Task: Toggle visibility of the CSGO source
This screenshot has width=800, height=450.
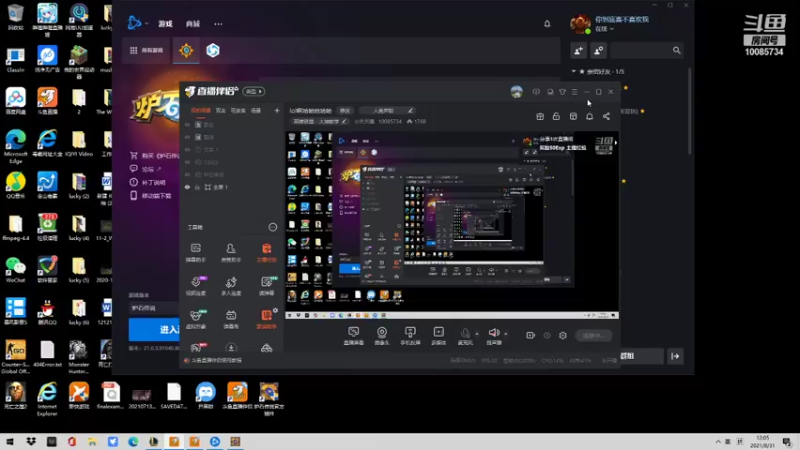Action: (x=187, y=162)
